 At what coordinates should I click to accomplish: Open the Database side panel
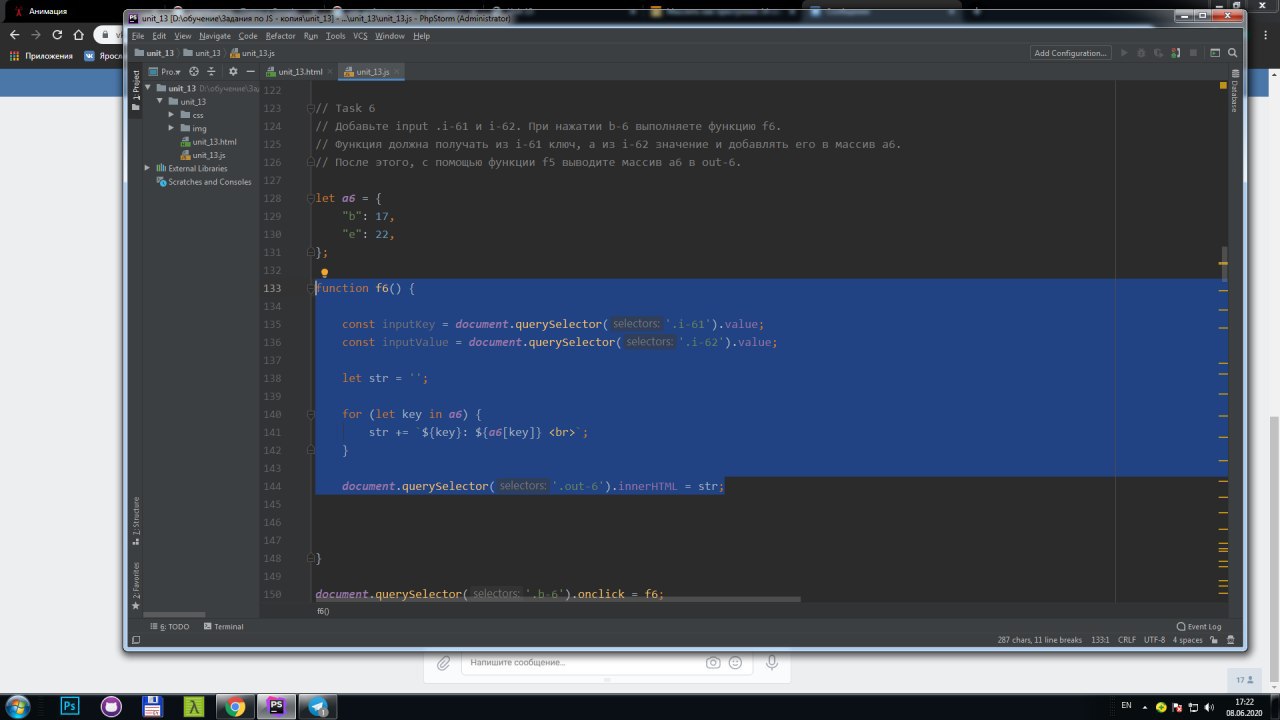point(1234,90)
